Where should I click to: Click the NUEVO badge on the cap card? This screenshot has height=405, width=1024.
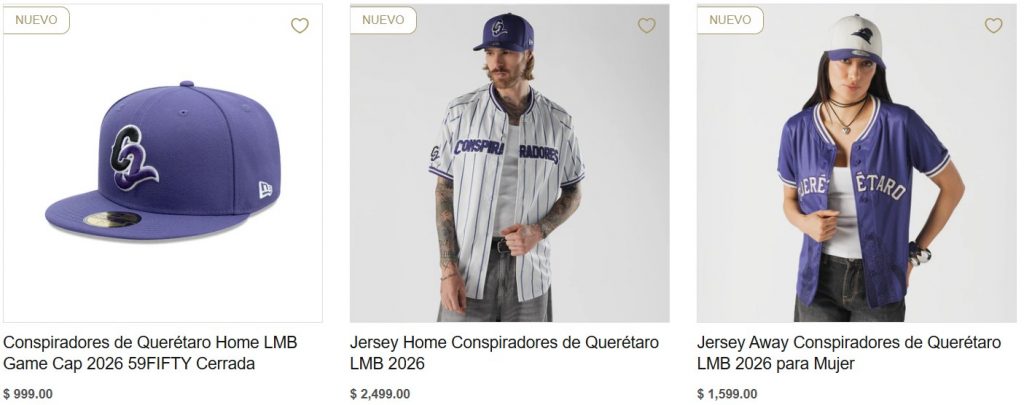coord(37,20)
